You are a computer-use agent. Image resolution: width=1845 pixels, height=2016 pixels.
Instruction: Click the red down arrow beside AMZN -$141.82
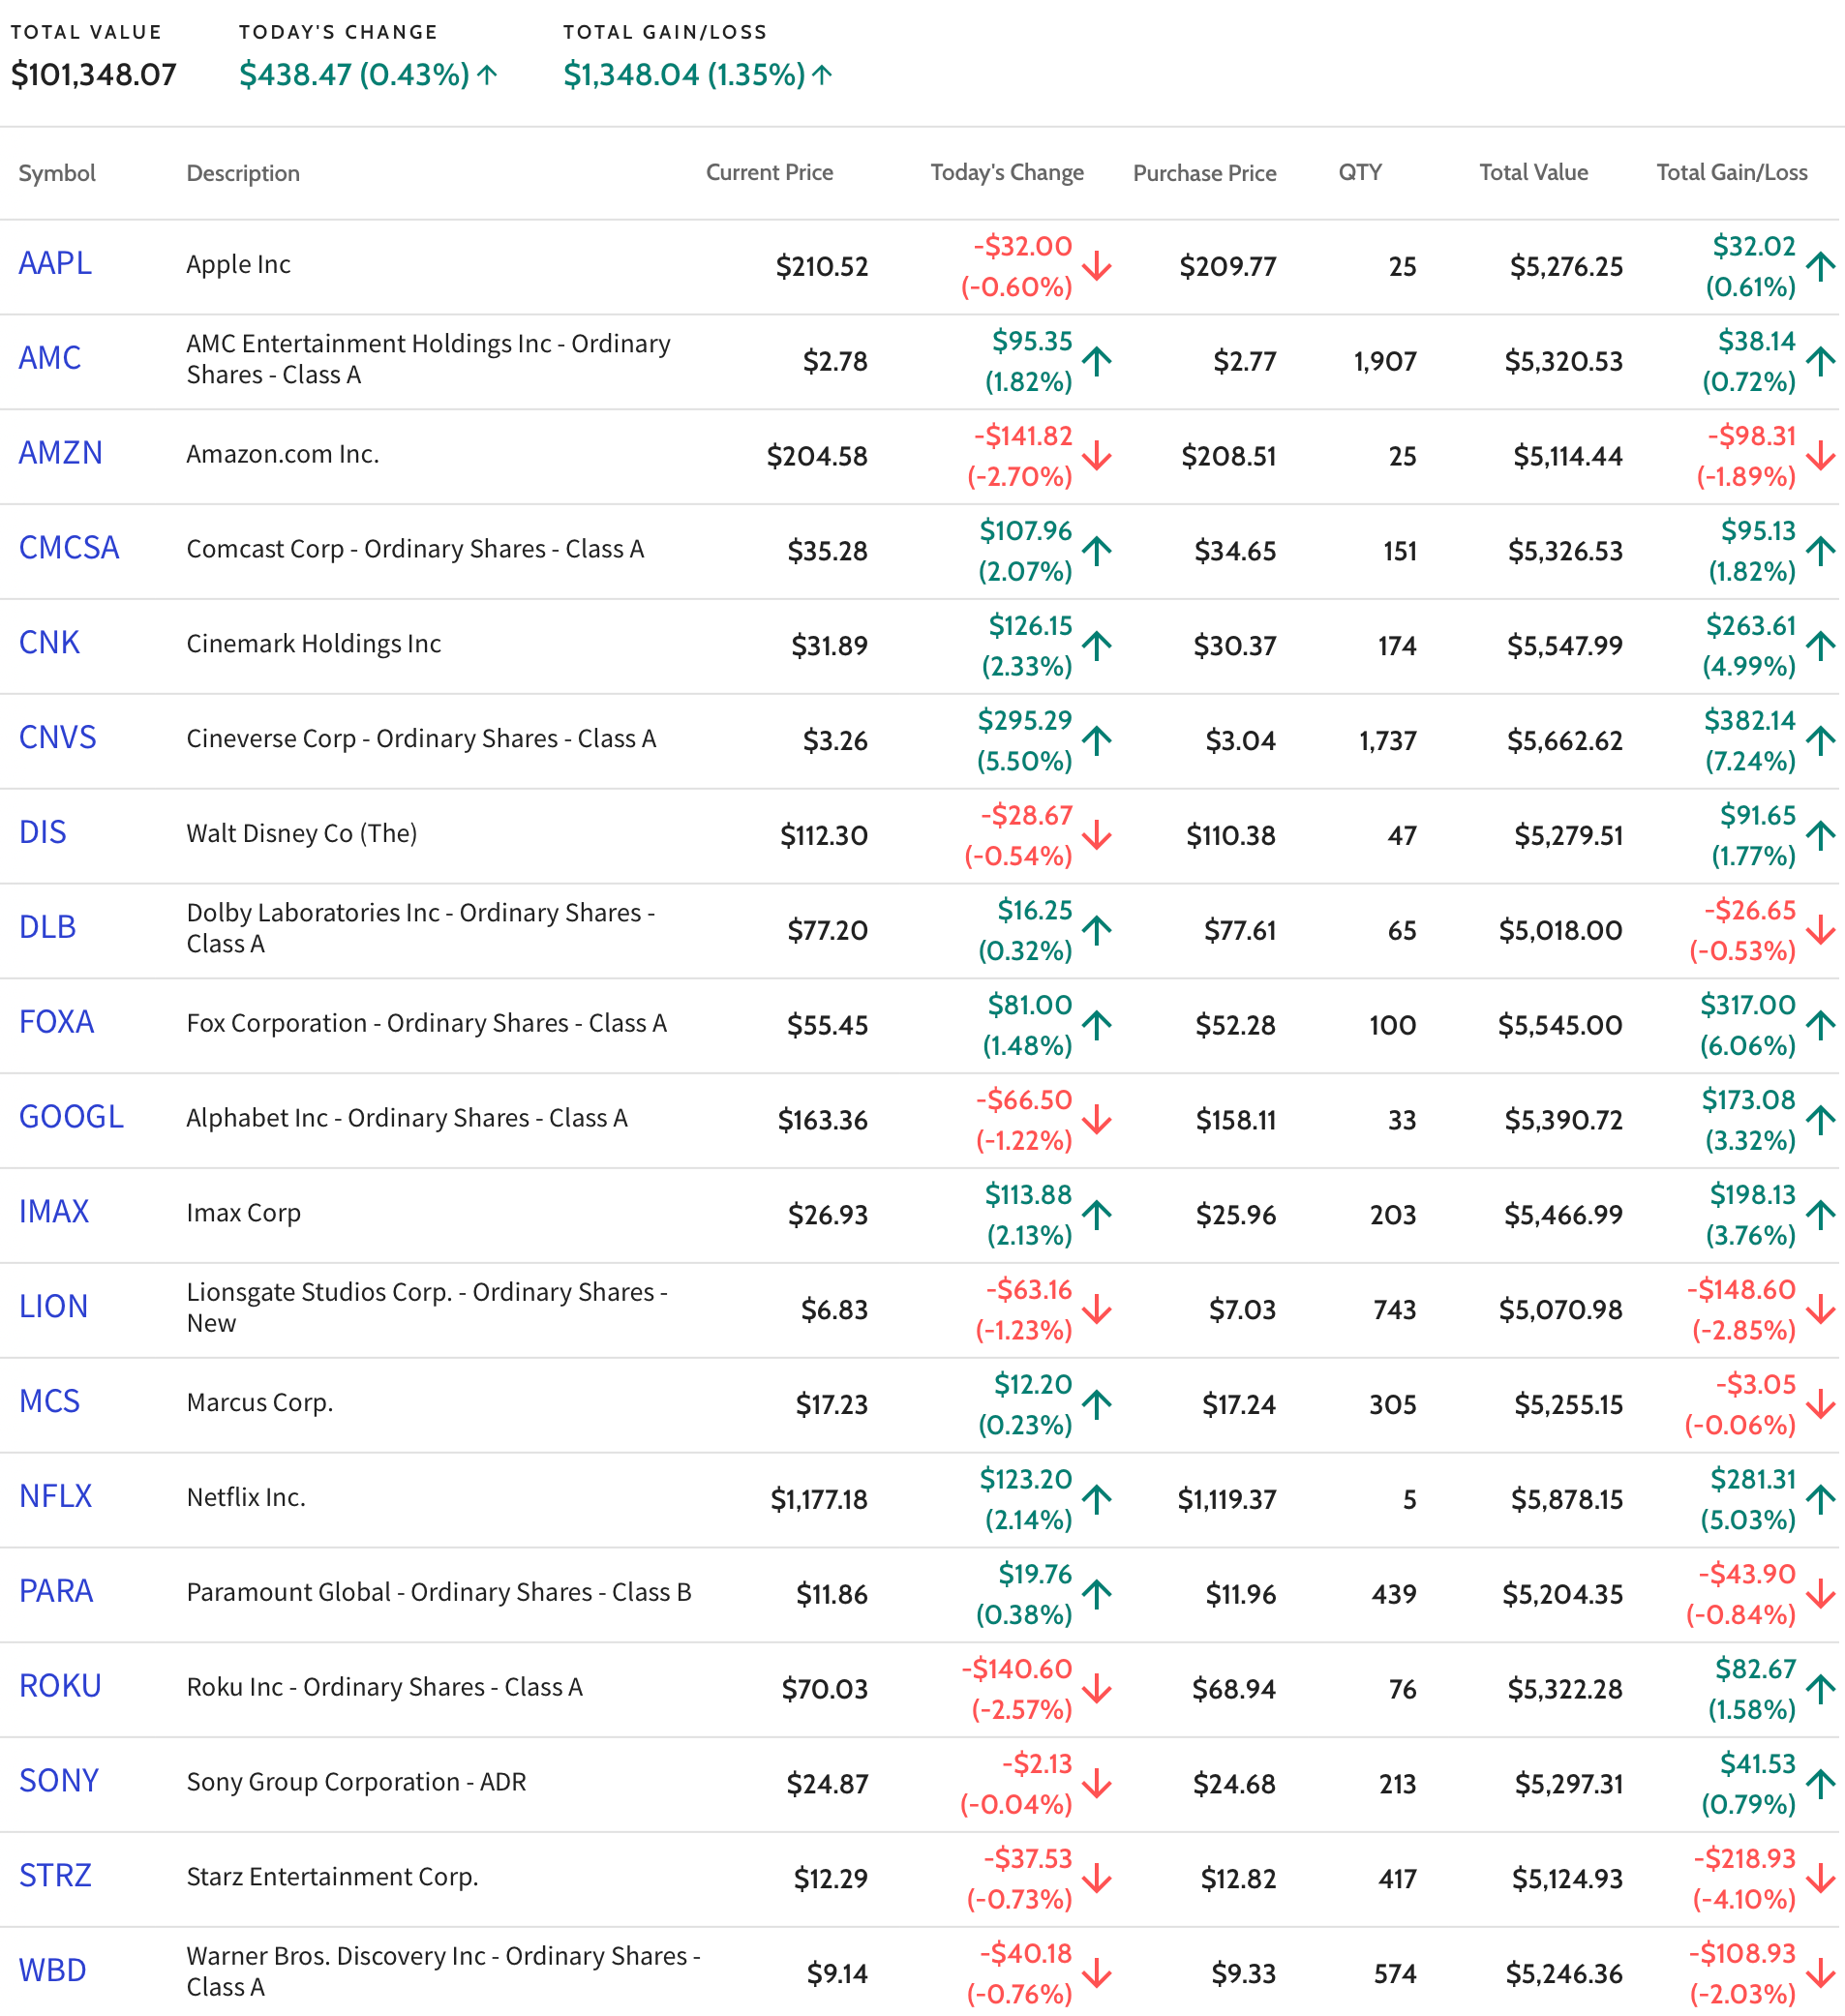pyautogui.click(x=1097, y=457)
